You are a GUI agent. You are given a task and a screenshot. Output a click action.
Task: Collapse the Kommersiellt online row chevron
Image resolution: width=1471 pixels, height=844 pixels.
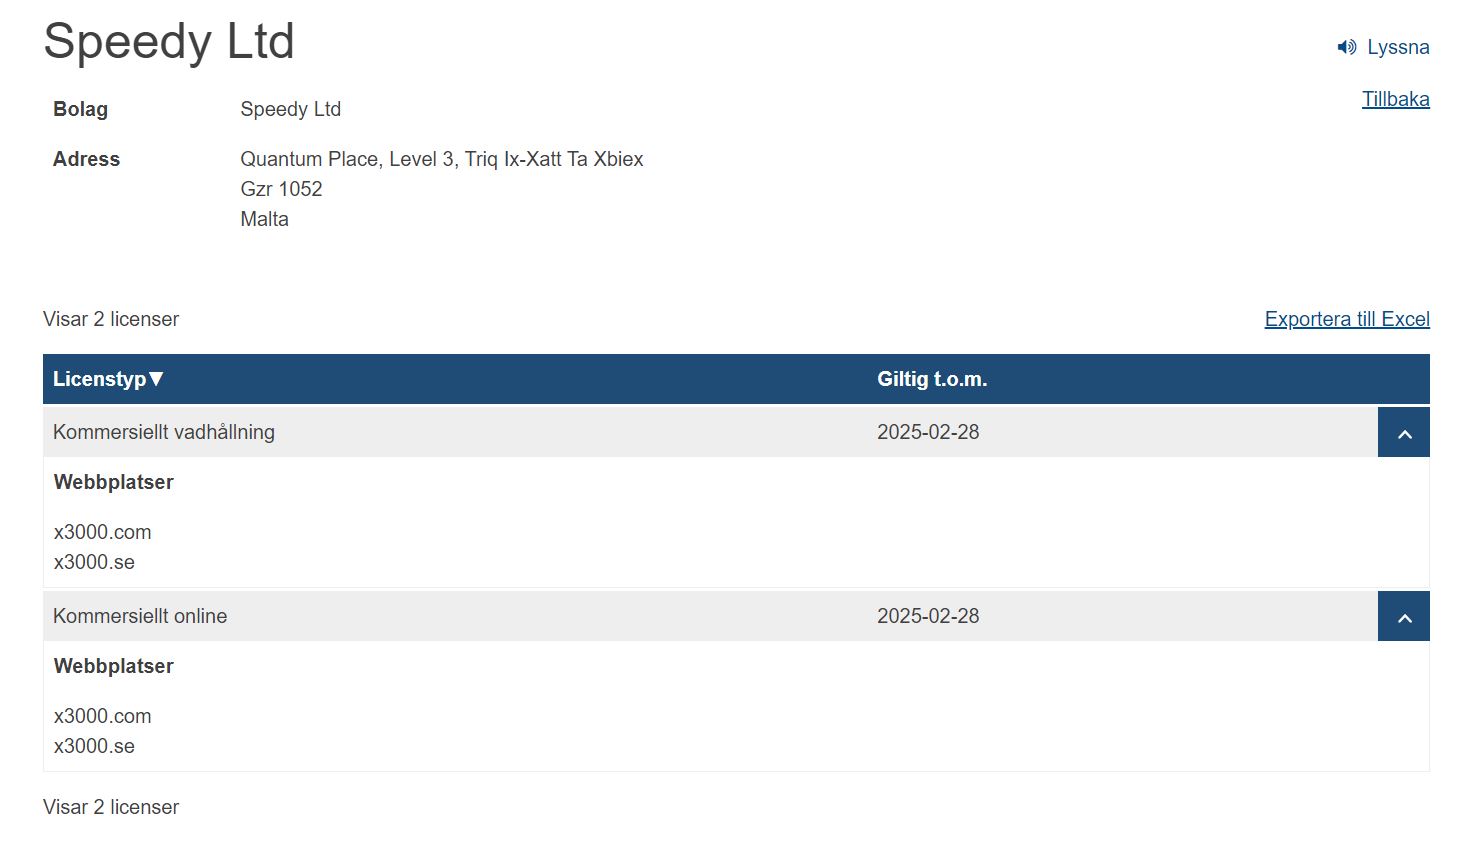coord(1404,616)
